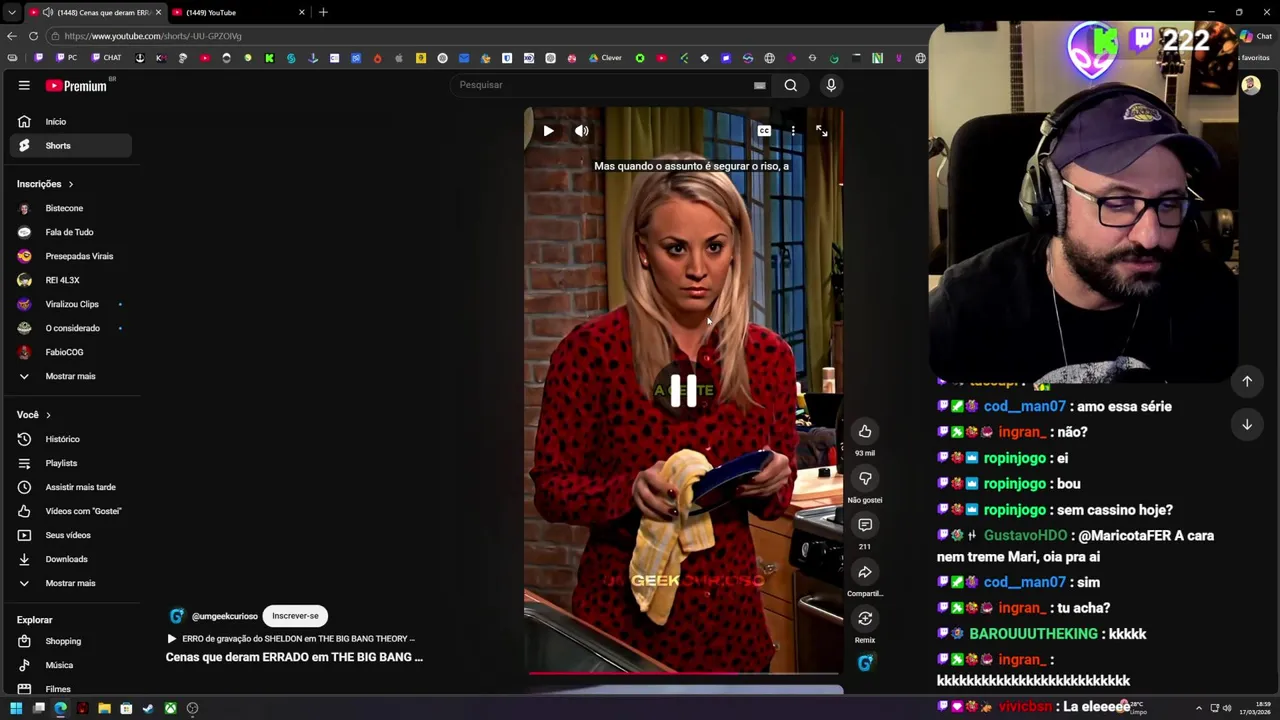Expand the Inscrições section arrow
The width and height of the screenshot is (1280, 720).
click(71, 184)
